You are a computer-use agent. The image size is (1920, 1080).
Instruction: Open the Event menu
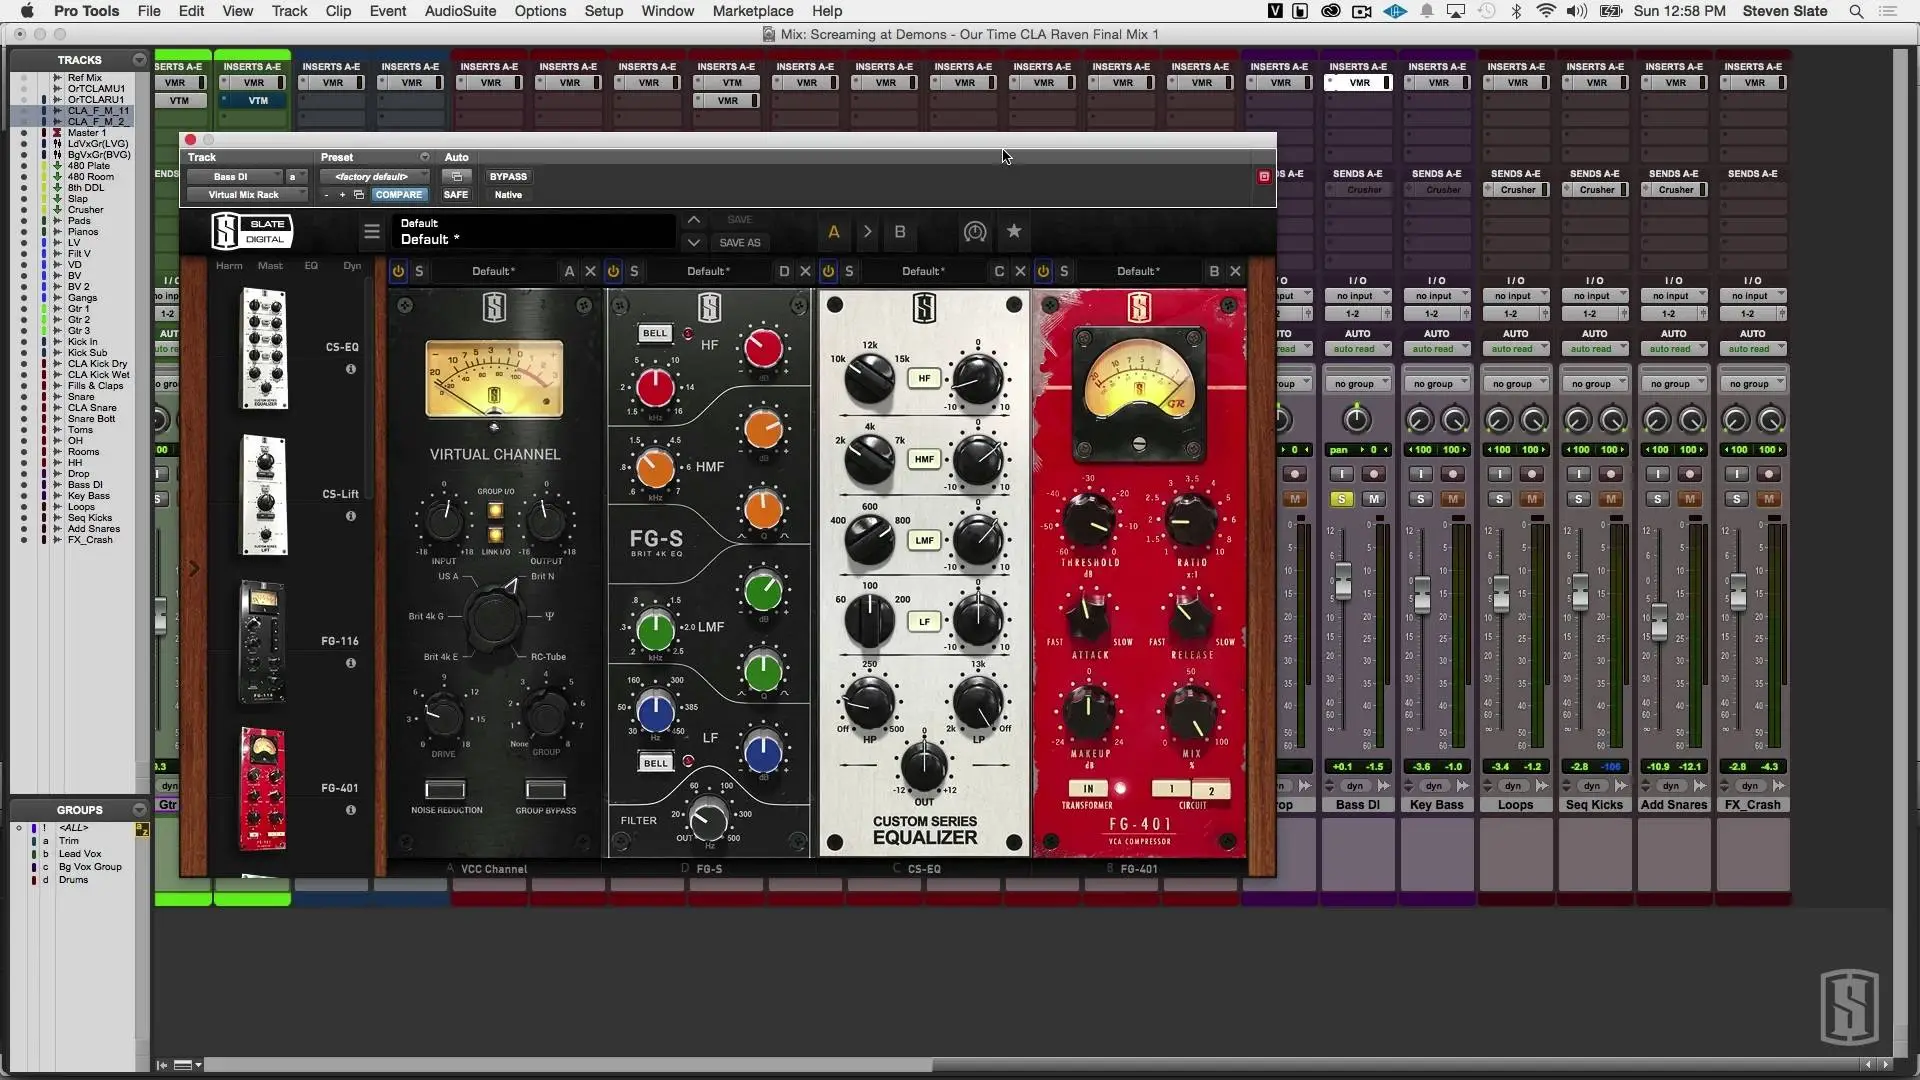pyautogui.click(x=388, y=11)
